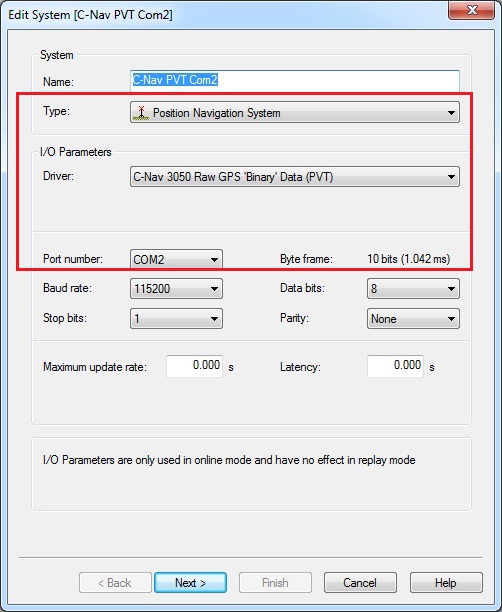Screen dimensions: 502x612
Task: Click the 'Port number:' label
Action: coord(73,259)
